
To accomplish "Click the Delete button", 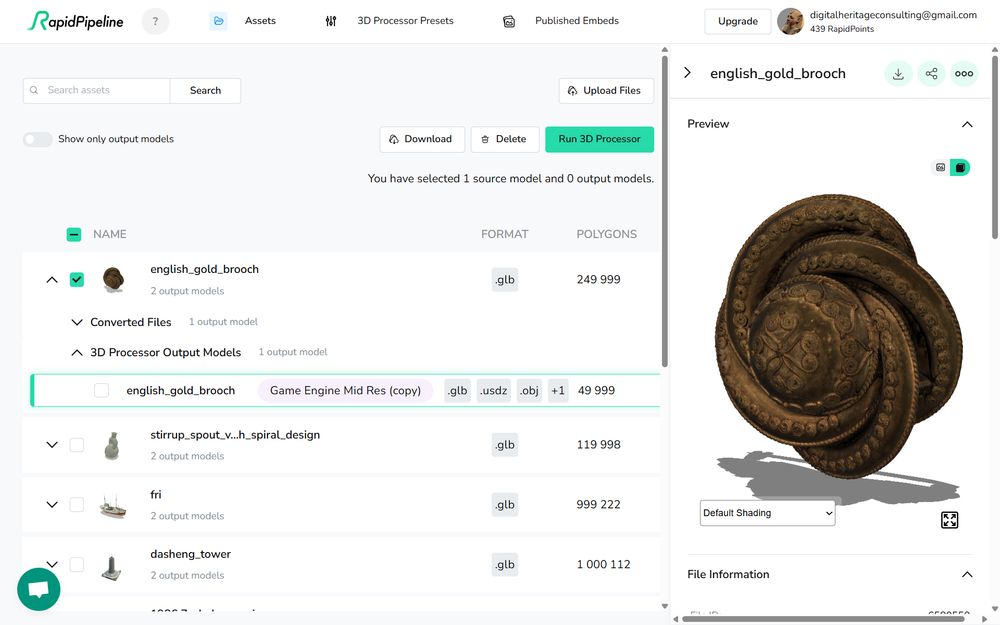I will 504,139.
